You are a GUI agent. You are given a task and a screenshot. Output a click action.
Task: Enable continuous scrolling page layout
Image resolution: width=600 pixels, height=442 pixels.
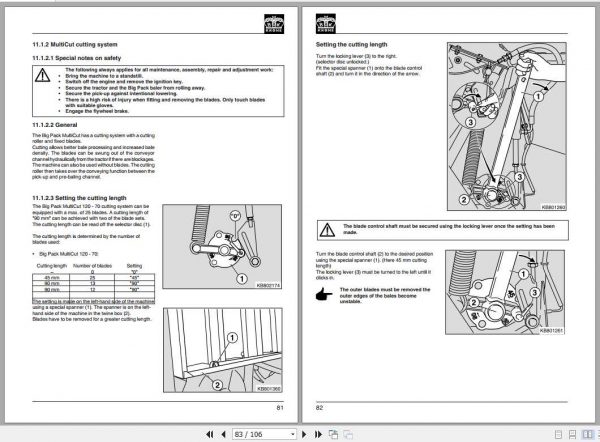[572, 434]
